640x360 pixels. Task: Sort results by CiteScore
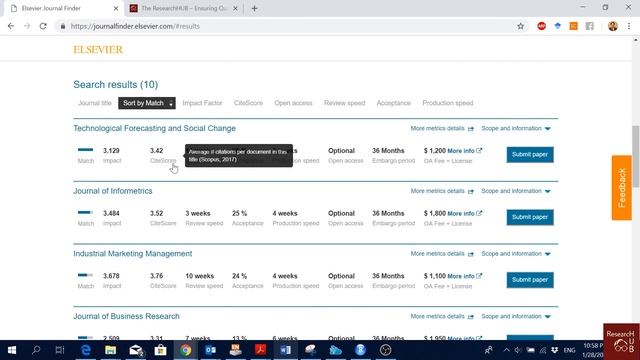pos(248,103)
